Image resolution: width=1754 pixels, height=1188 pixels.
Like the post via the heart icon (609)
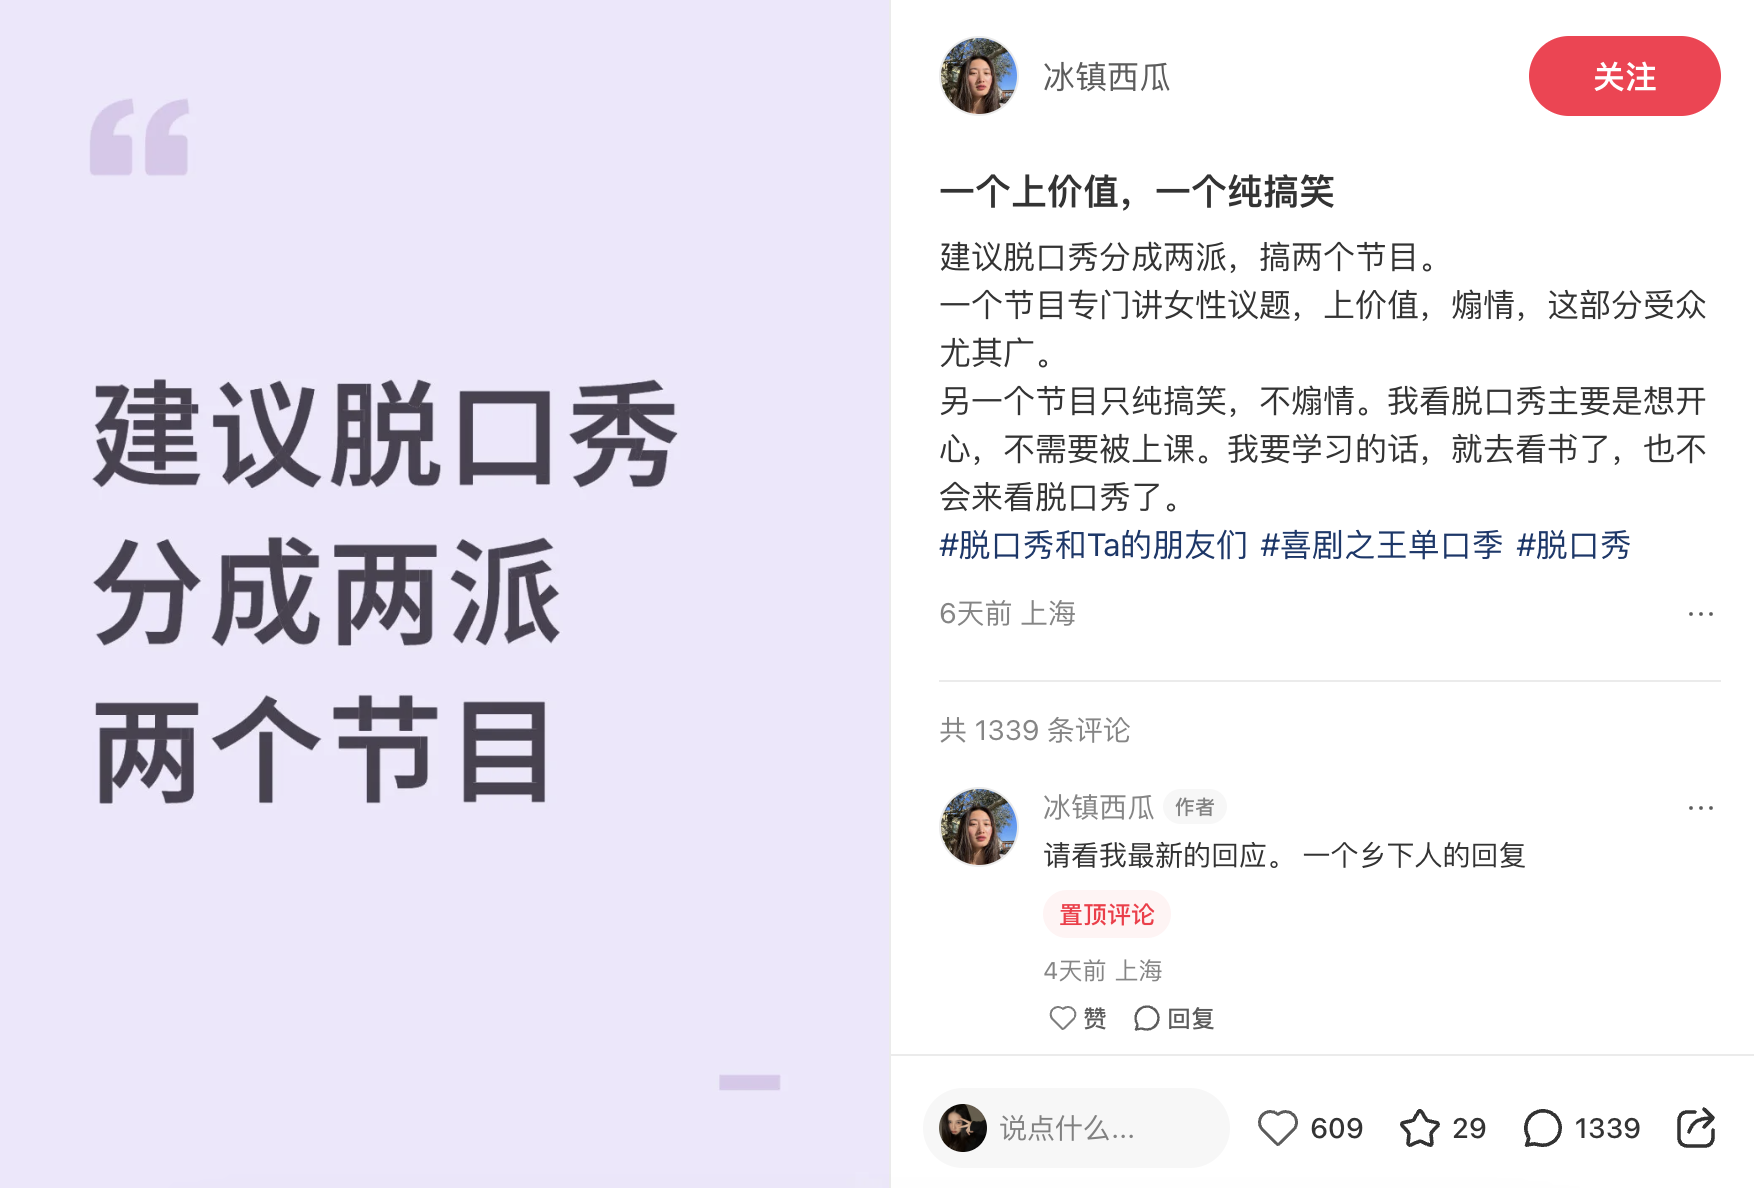(1277, 1128)
